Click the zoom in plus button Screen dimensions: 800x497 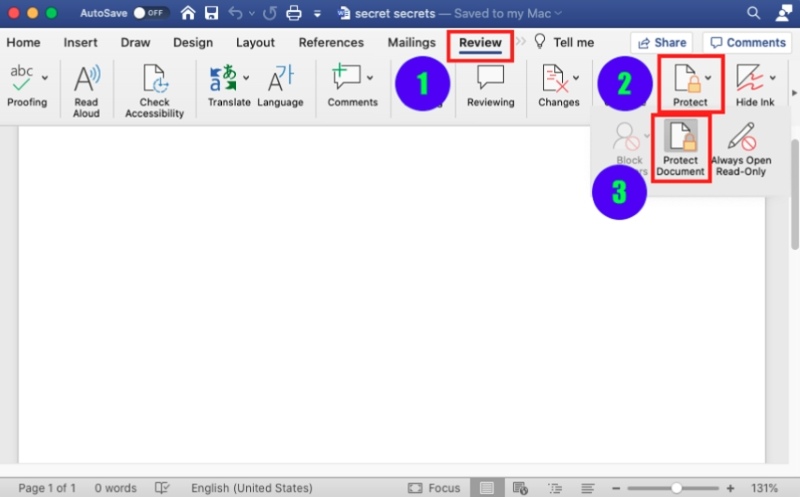coord(730,488)
